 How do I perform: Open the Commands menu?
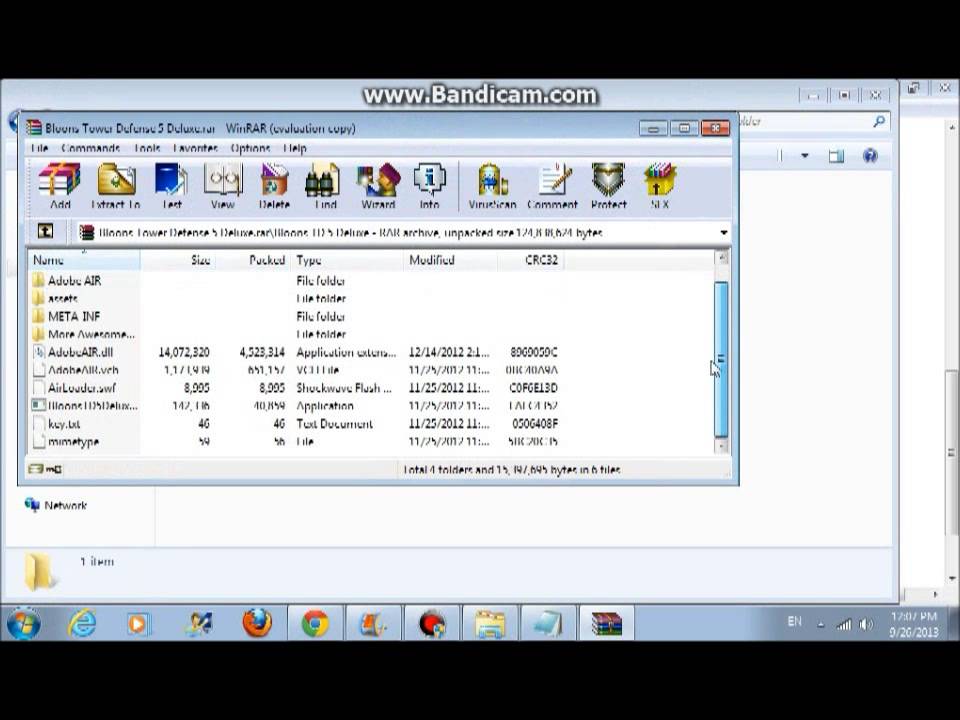(x=90, y=148)
